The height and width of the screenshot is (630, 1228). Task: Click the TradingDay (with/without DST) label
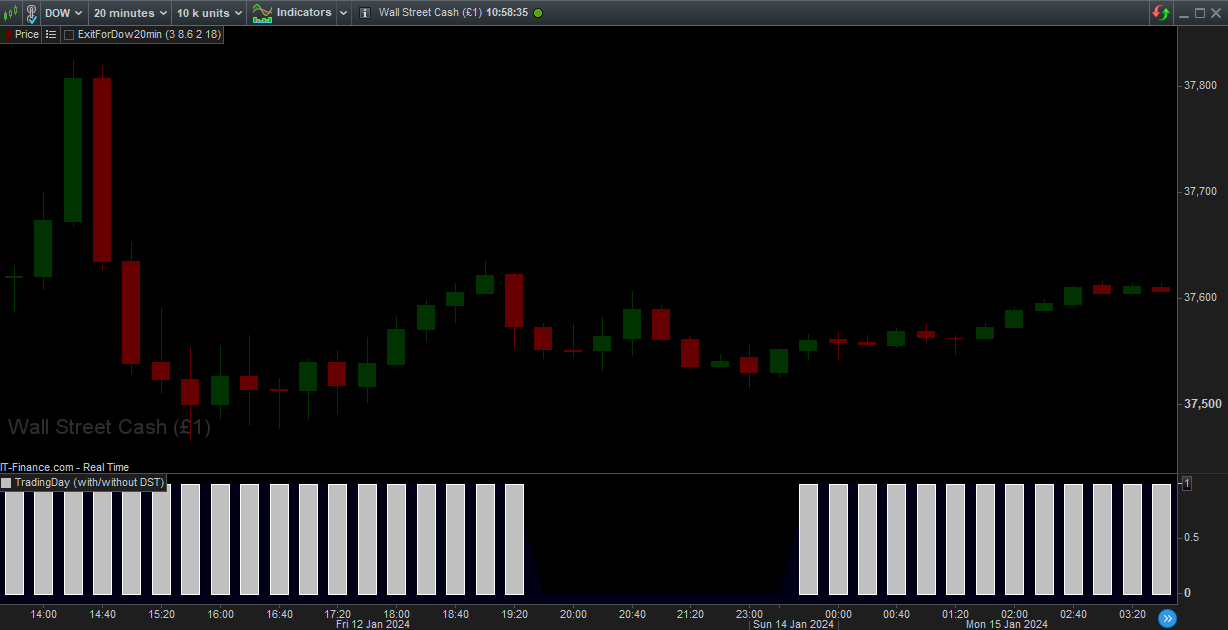[x=89, y=482]
